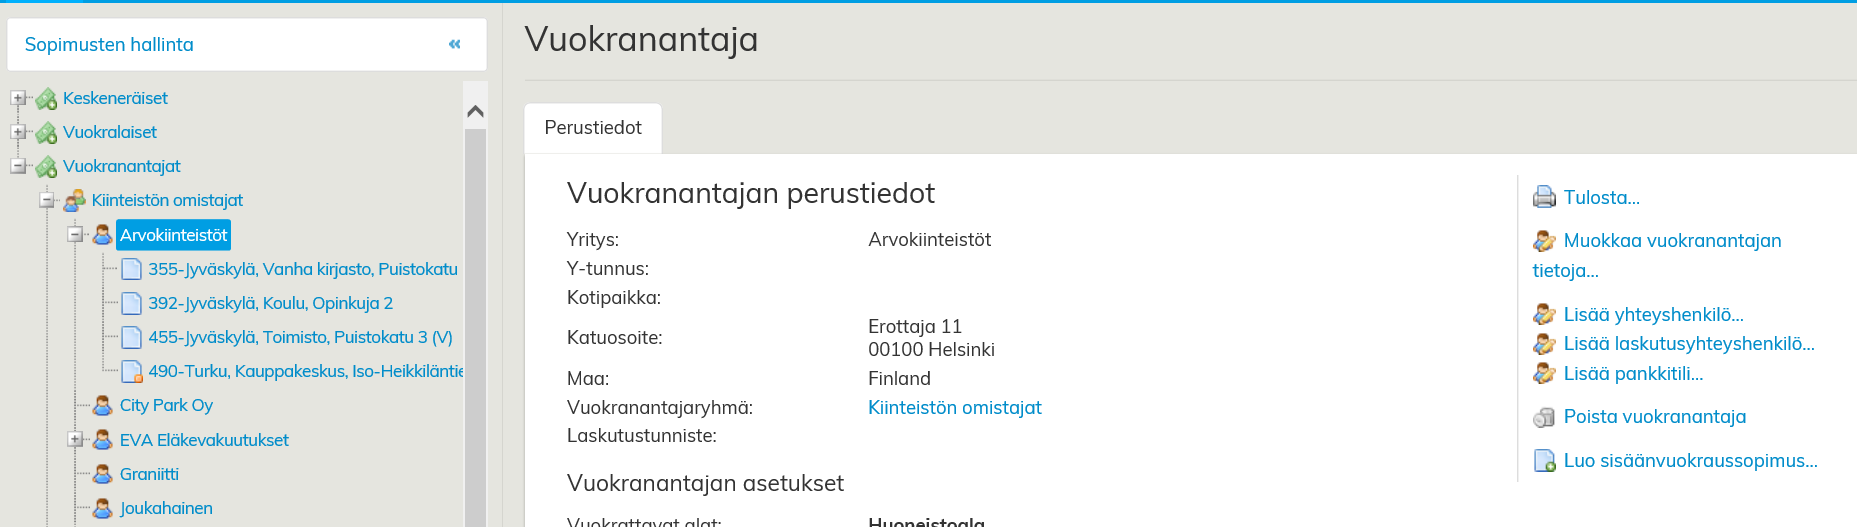Click the person icon next to City Park Oy
Image resolution: width=1857 pixels, height=527 pixels.
click(x=102, y=406)
